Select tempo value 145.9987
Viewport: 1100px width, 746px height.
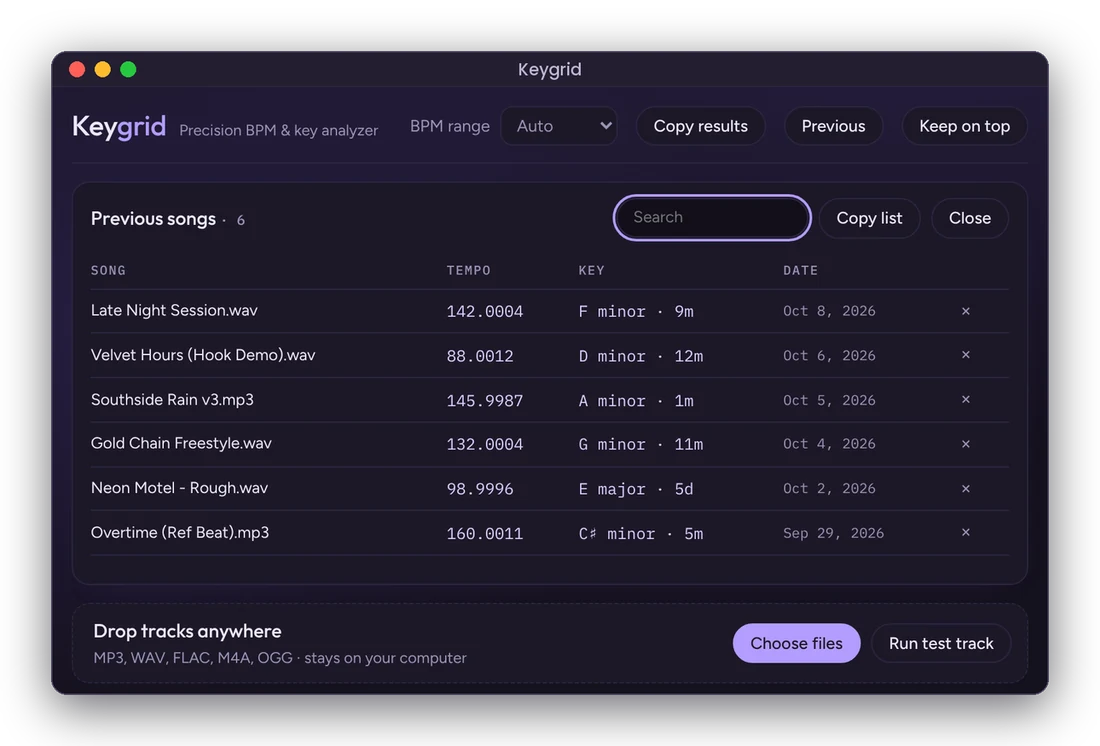(485, 401)
